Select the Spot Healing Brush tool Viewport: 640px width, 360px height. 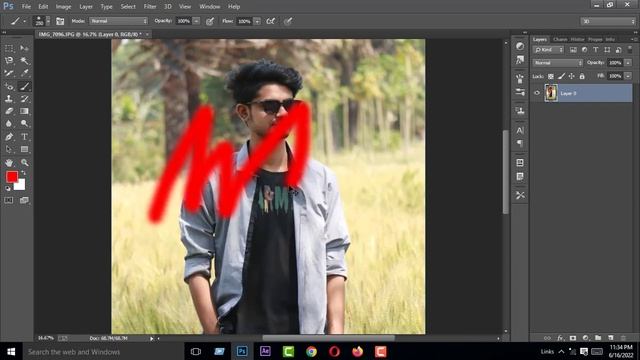point(9,86)
